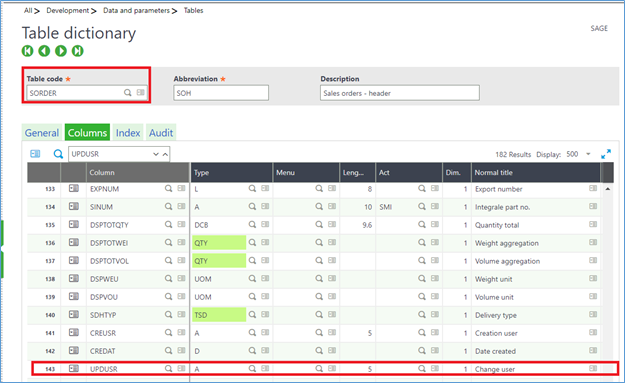Viewport: 625px width, 383px height.
Task: Open Normal title card icon for Delivery type
Action: (x=593, y=314)
